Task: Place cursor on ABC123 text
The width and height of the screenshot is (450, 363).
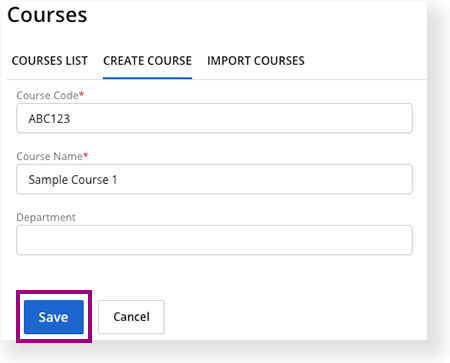Action: tap(49, 119)
